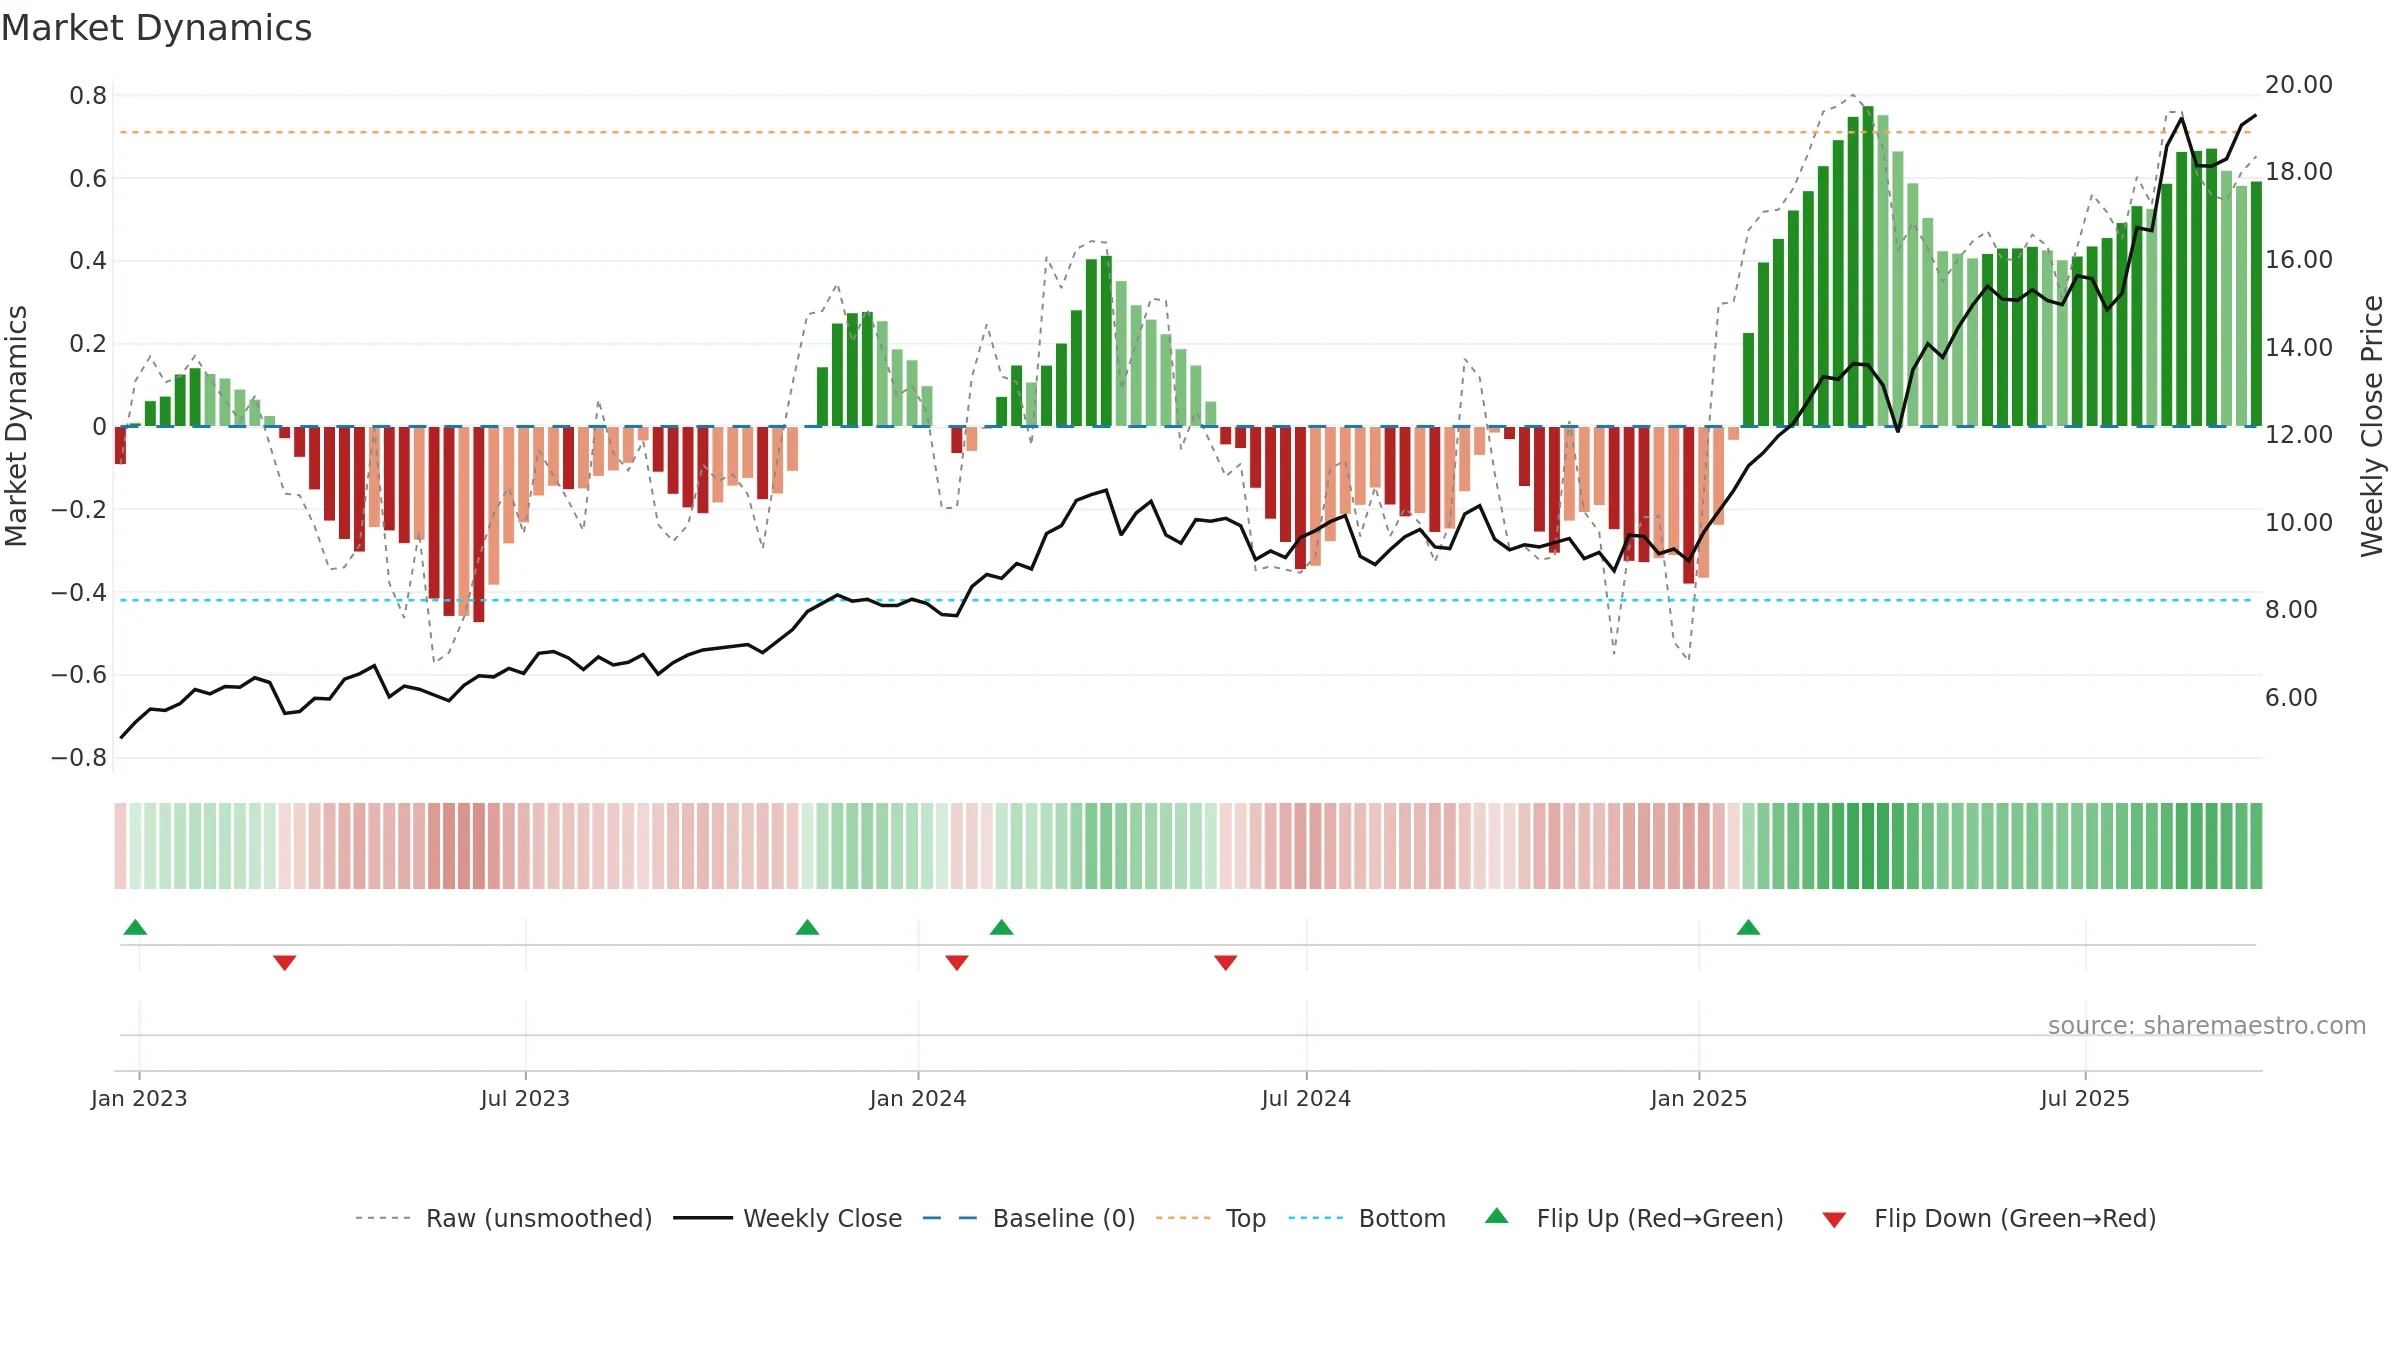Click the tallest dark green bar in early 2025
The height and width of the screenshot is (1350, 2400).
(1868, 266)
